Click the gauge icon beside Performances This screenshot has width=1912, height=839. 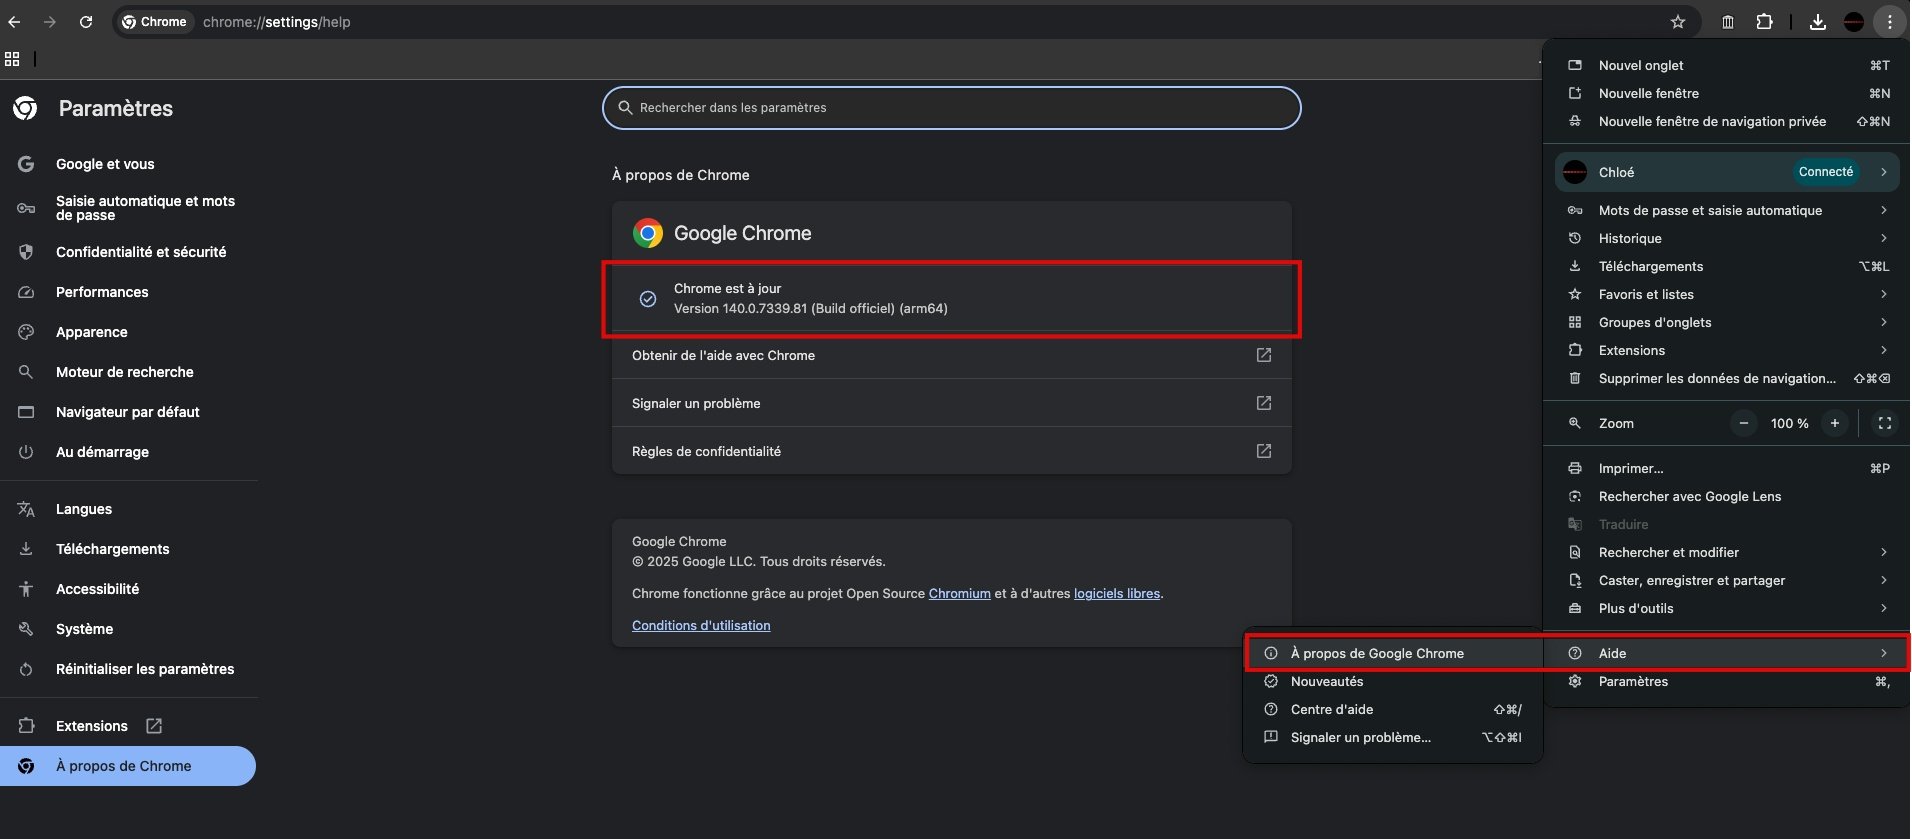pos(26,292)
